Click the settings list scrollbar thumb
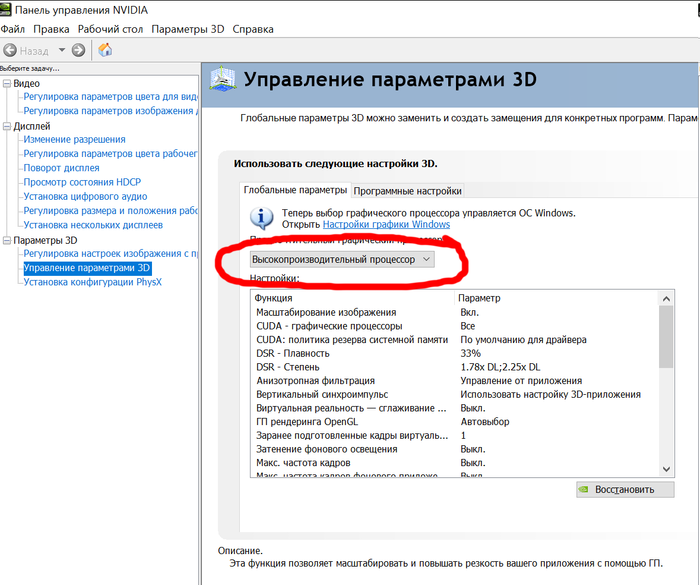The width and height of the screenshot is (700, 585). coord(666,337)
